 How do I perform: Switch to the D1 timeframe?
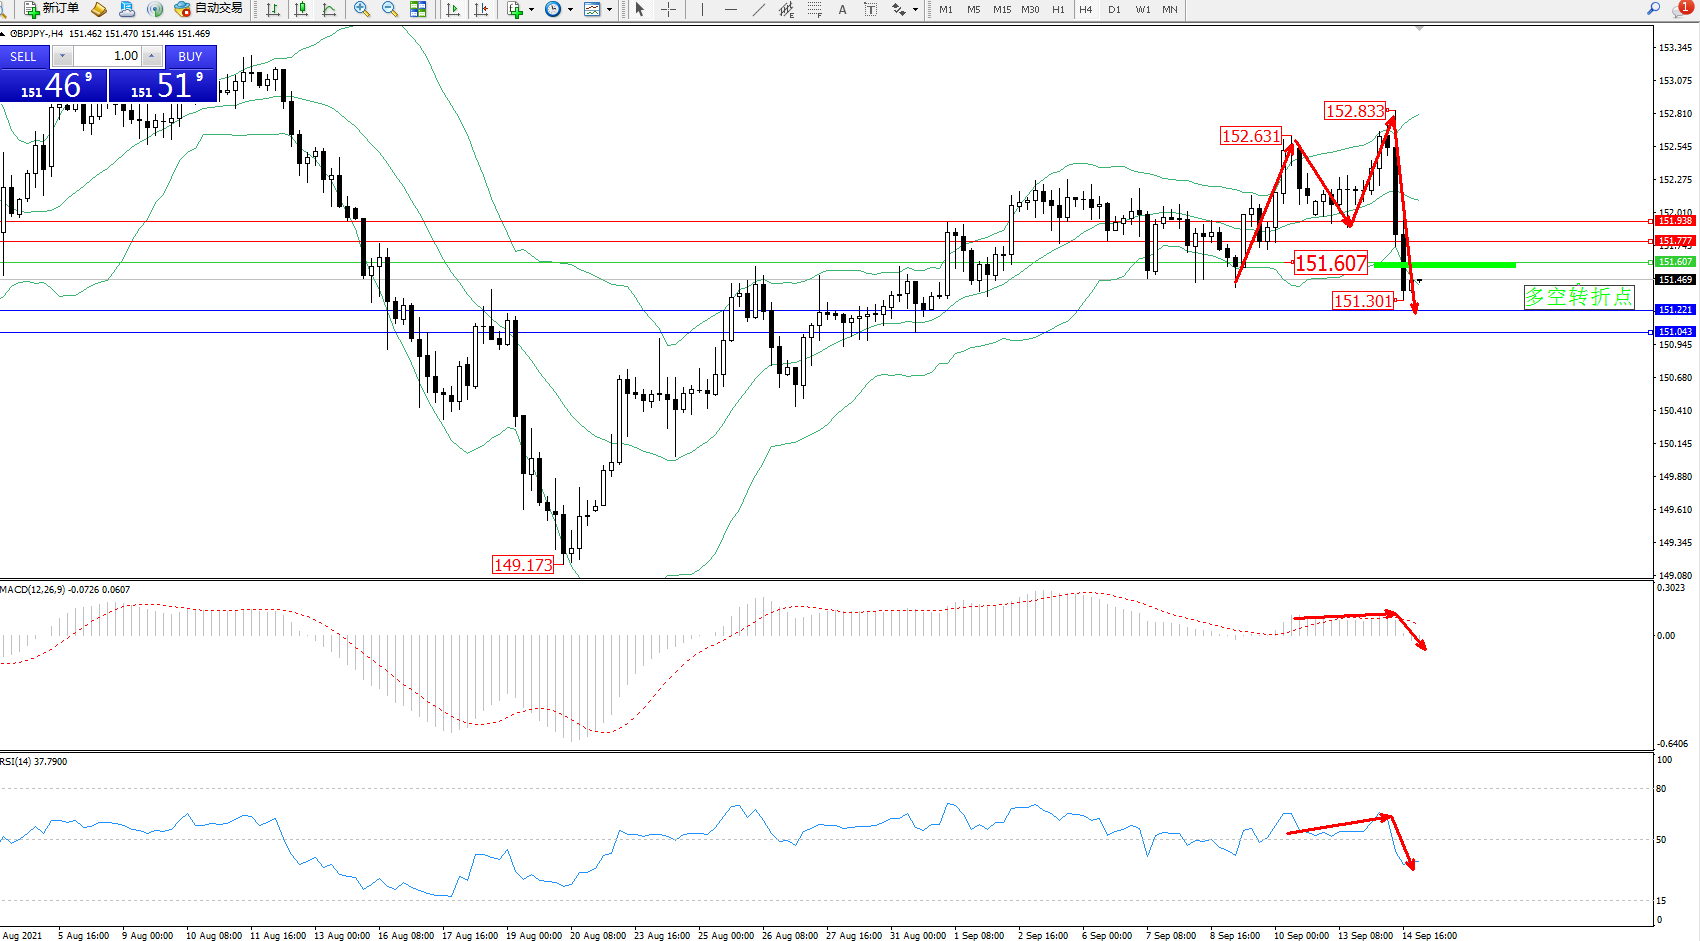1114,9
